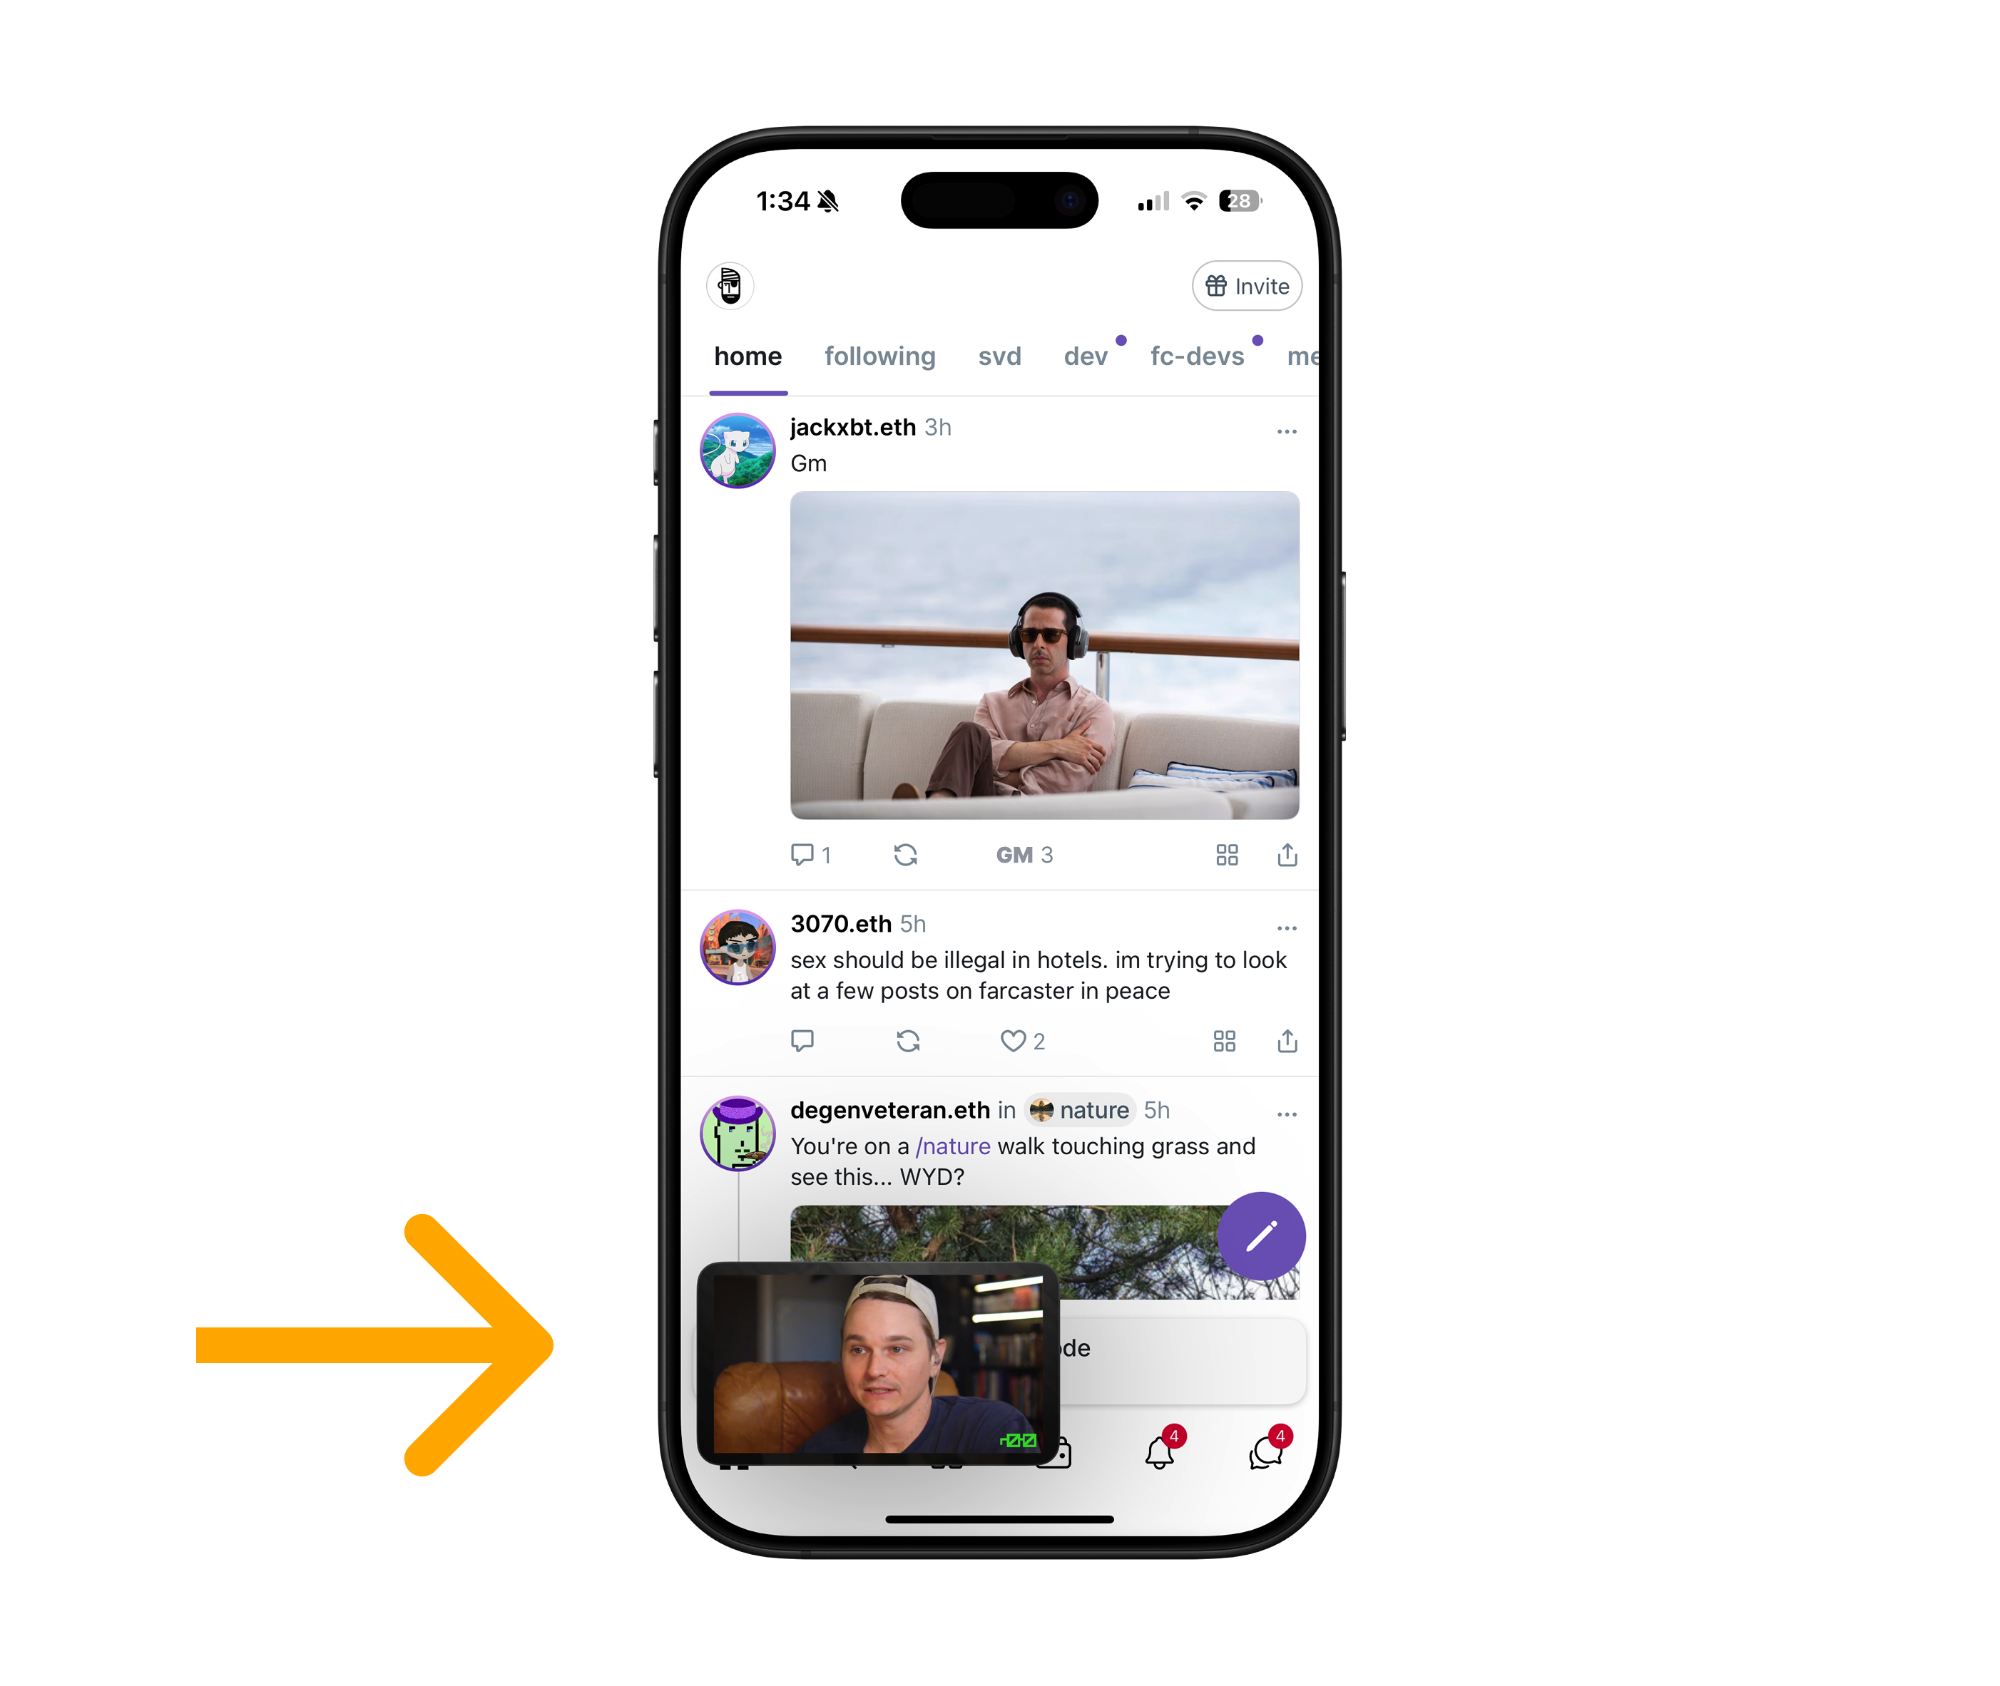Open more options on degenveteran.eth post
This screenshot has height=1686, width=2000.
coord(1286,1115)
